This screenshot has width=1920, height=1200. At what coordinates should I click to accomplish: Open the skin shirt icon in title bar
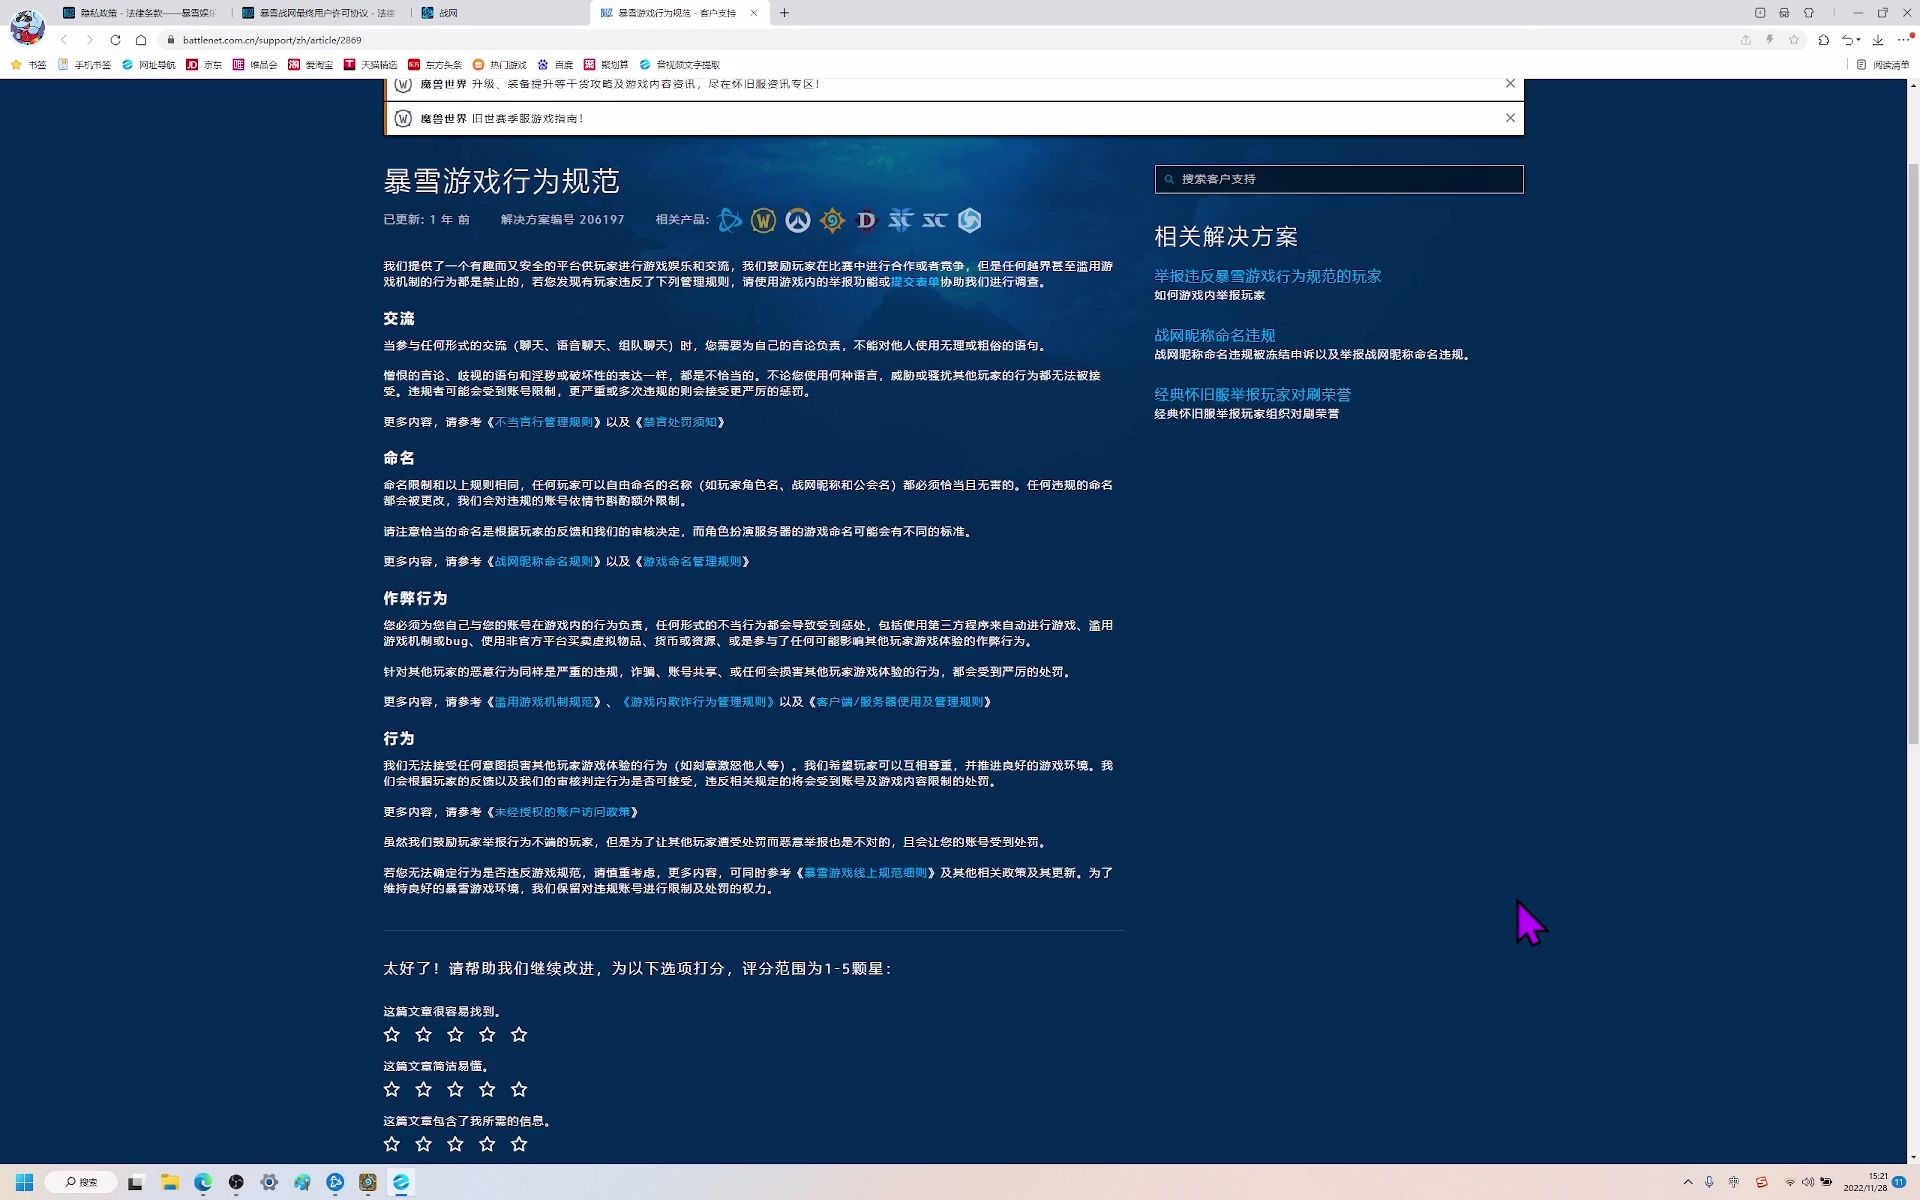tap(1809, 13)
